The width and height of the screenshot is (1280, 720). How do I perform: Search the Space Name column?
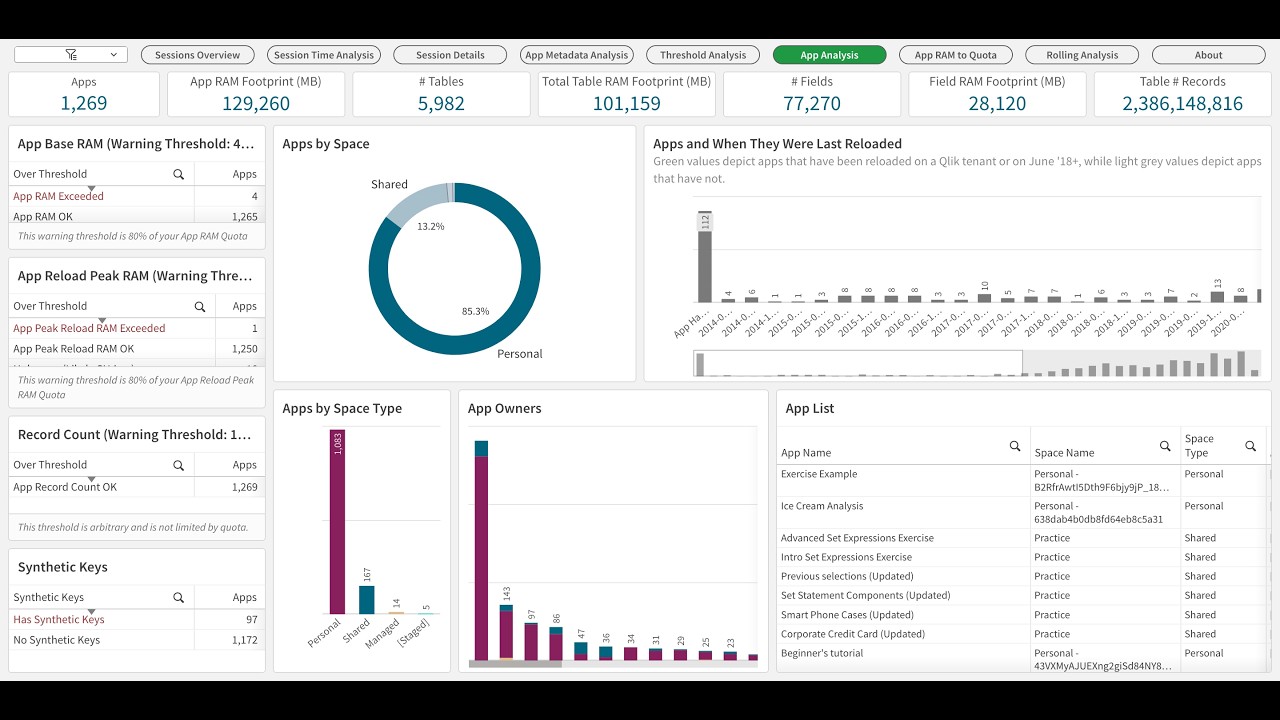point(1165,446)
